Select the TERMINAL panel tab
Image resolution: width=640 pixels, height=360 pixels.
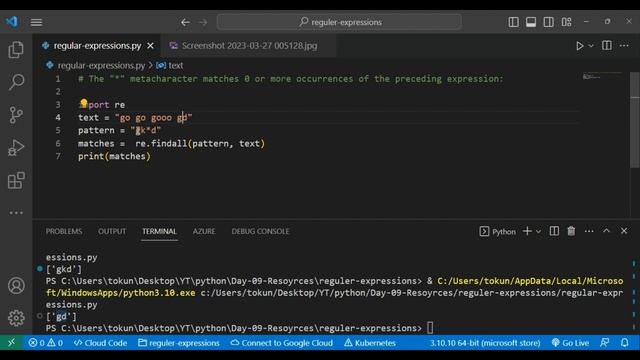159,231
